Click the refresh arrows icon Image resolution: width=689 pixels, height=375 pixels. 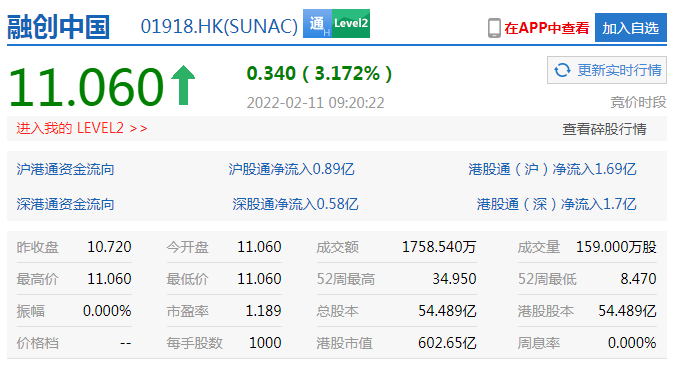(x=562, y=70)
